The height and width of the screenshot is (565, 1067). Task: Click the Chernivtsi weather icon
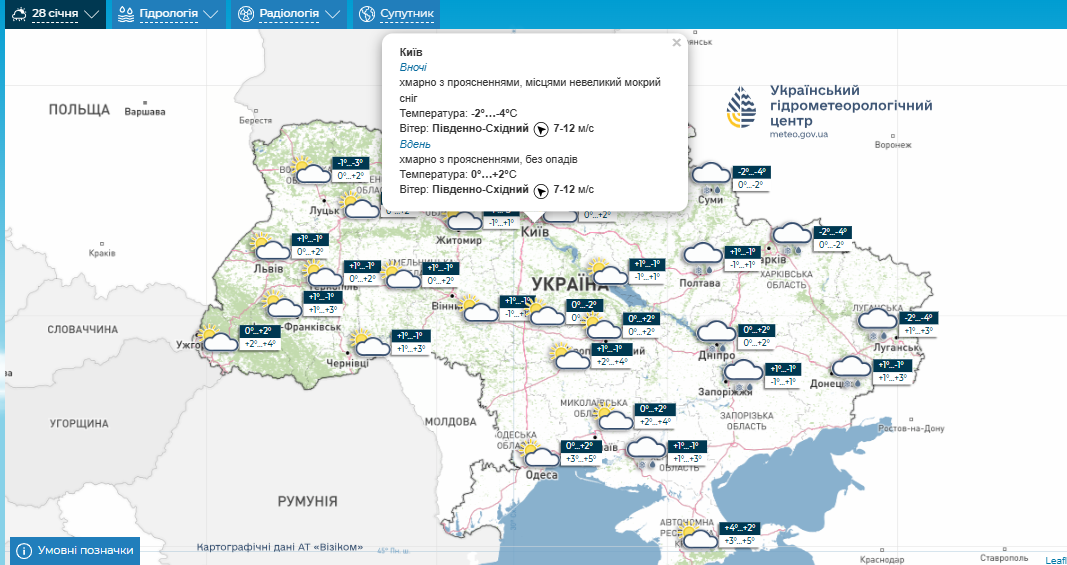click(x=371, y=345)
